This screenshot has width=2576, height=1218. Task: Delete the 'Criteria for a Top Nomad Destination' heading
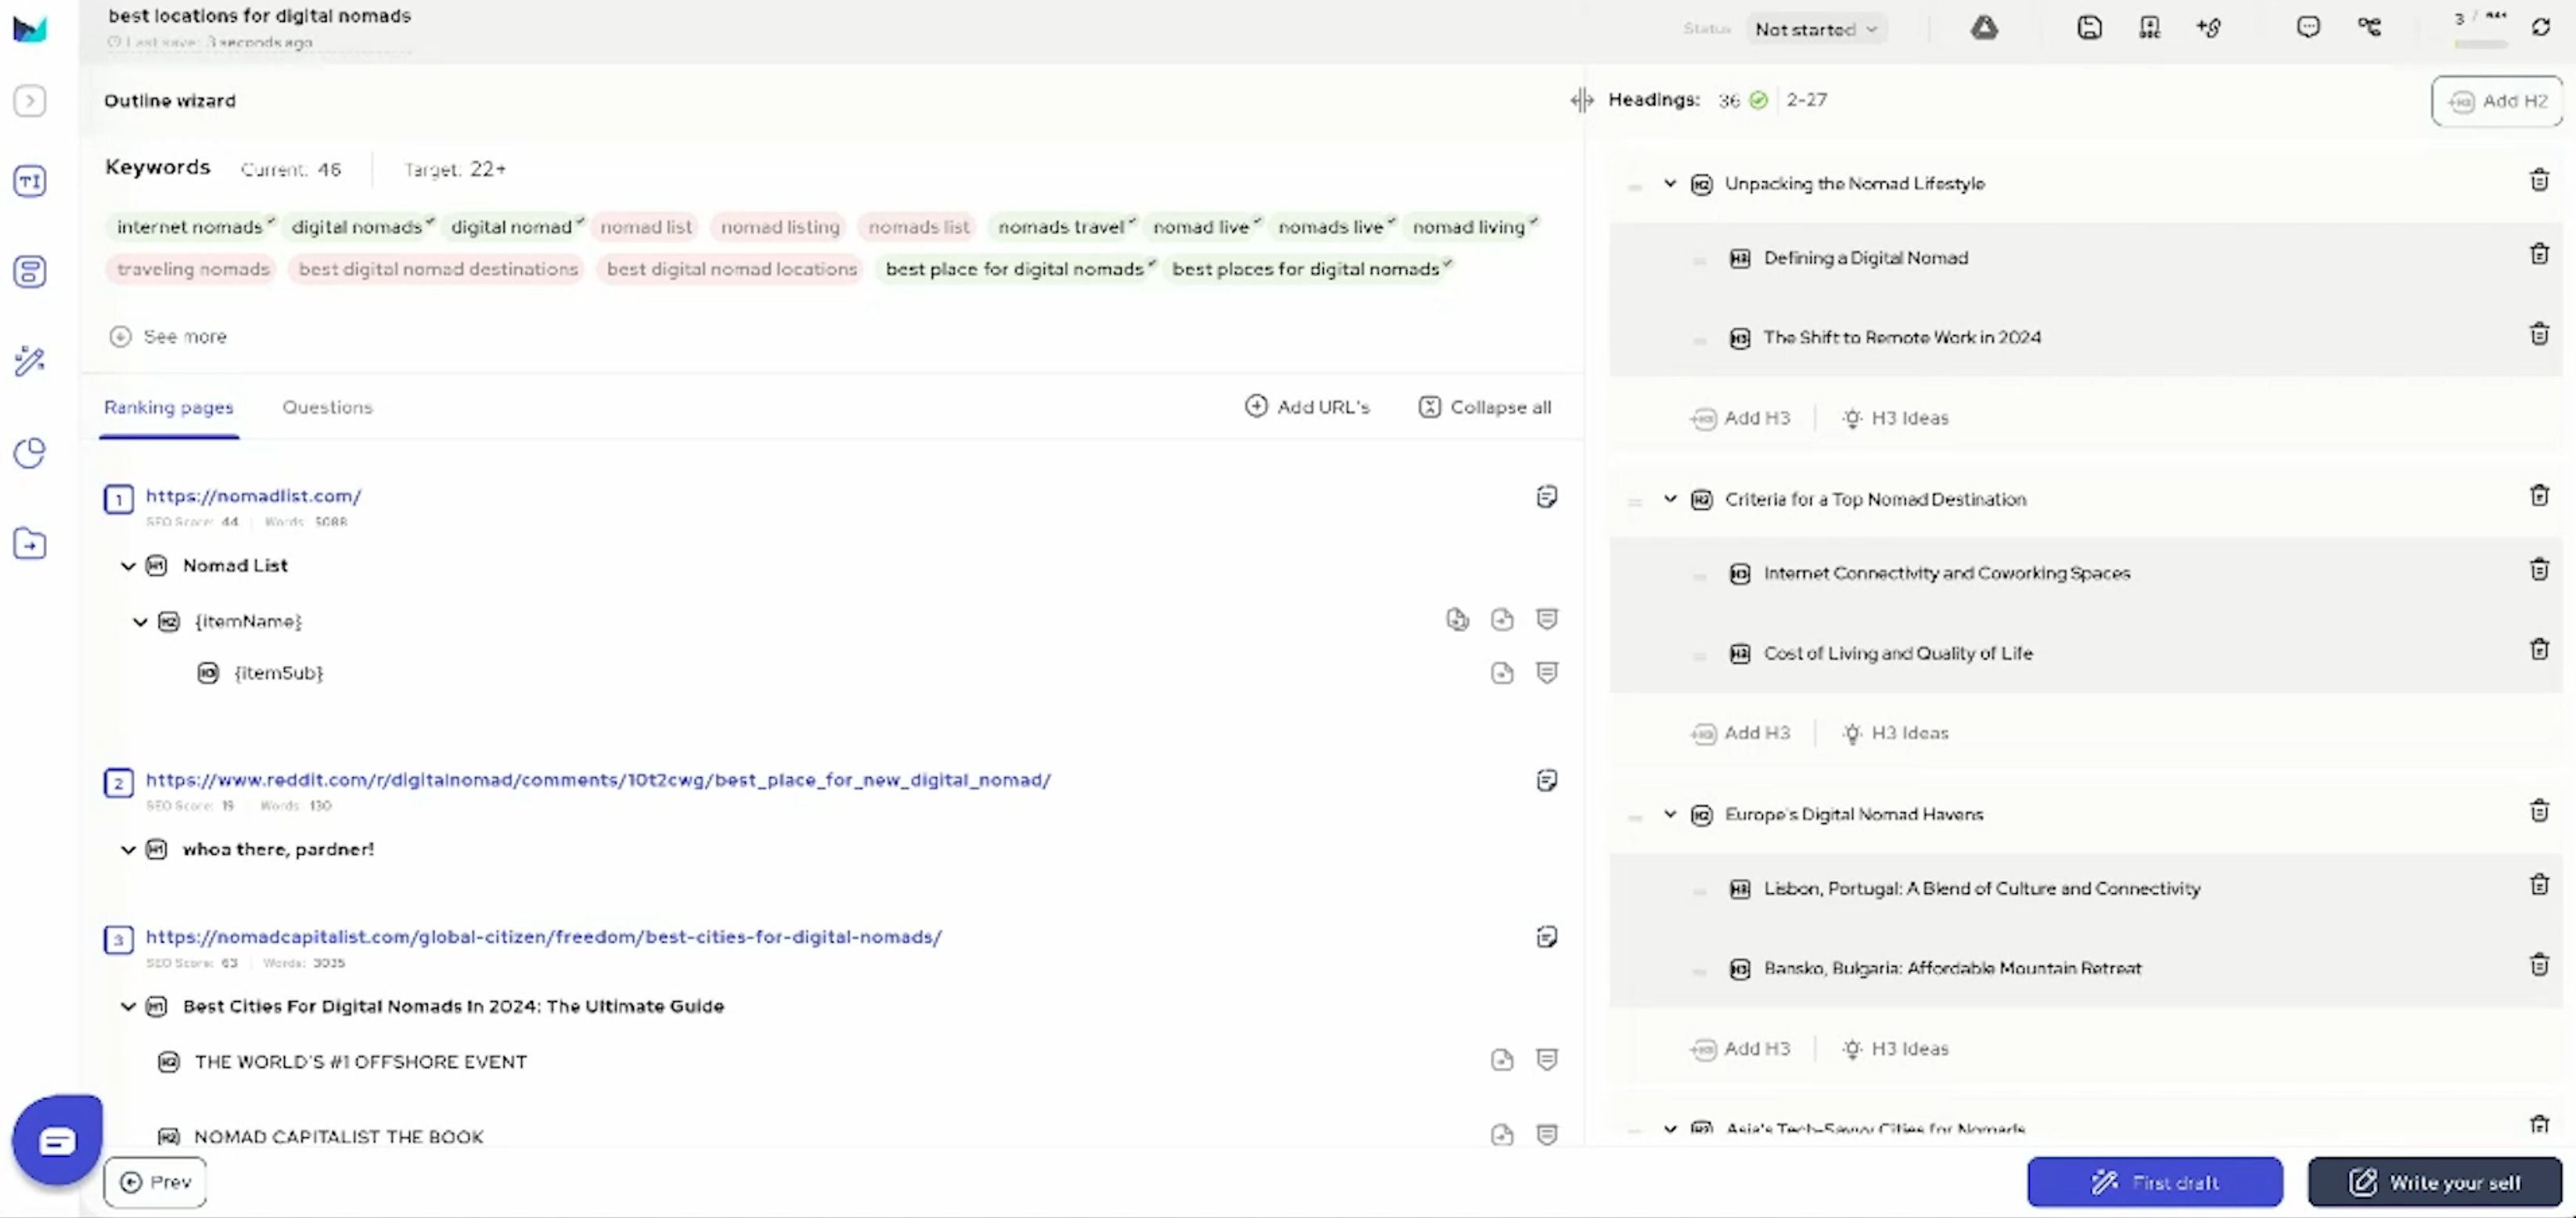[2538, 496]
